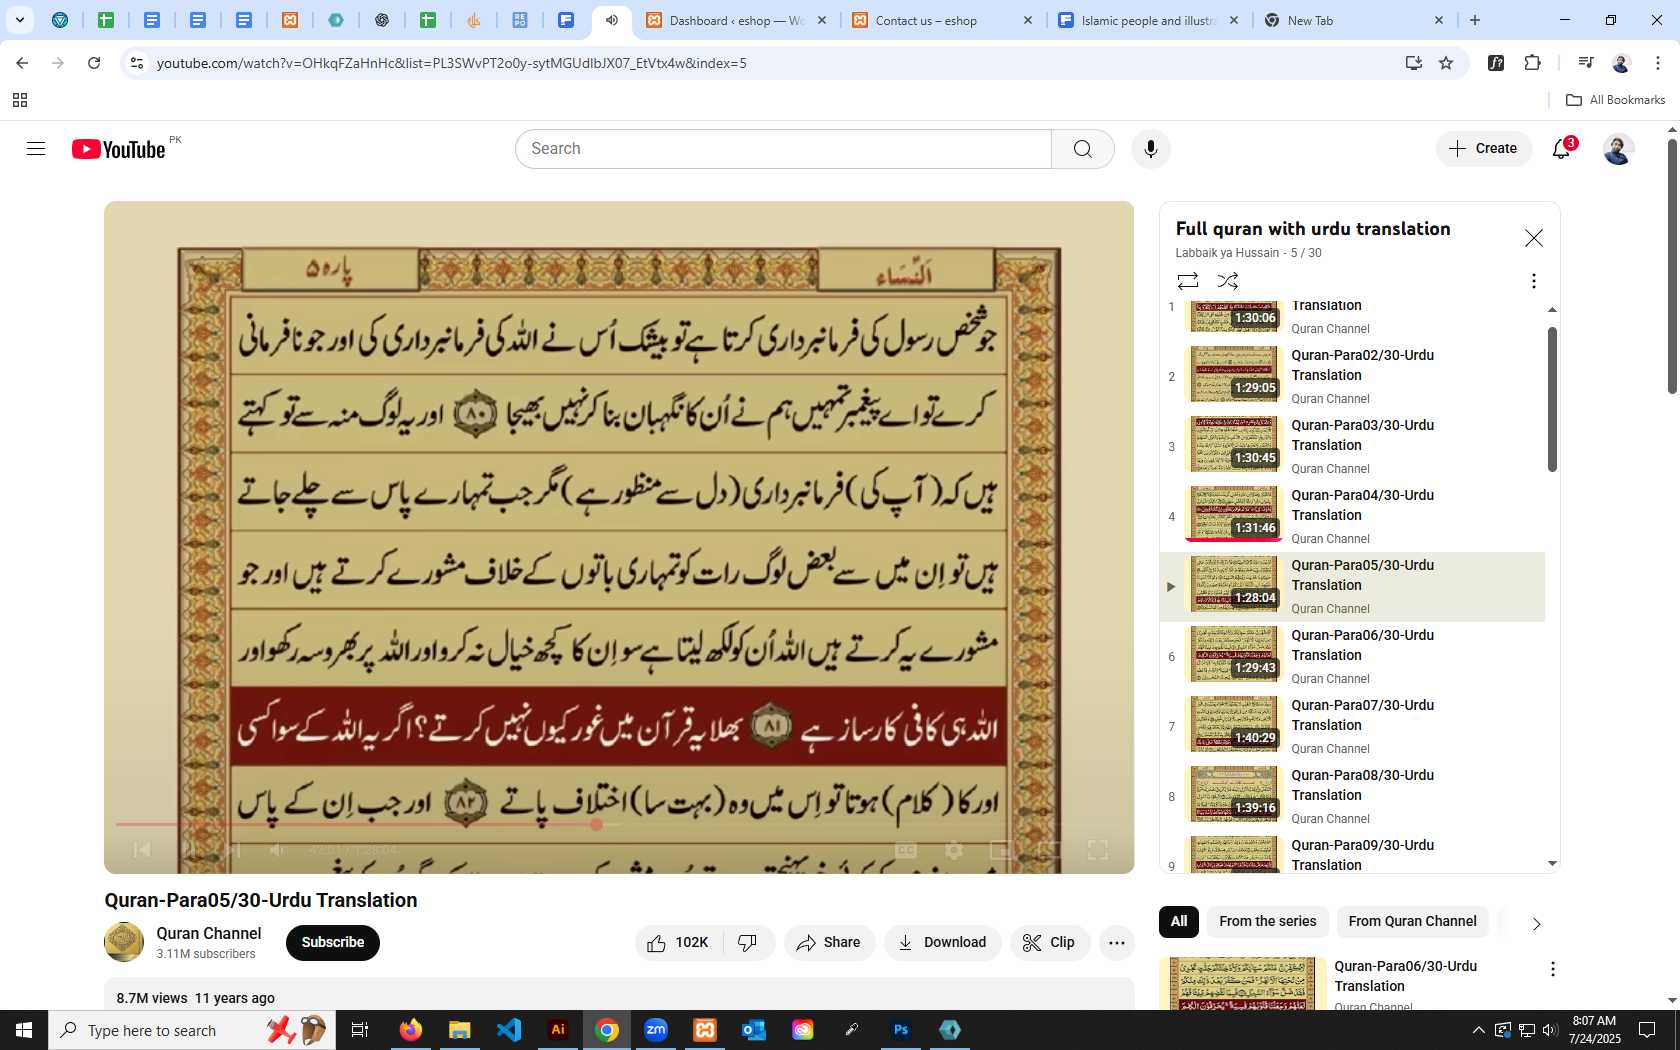Open the tab search dropdown arrow

[19, 20]
